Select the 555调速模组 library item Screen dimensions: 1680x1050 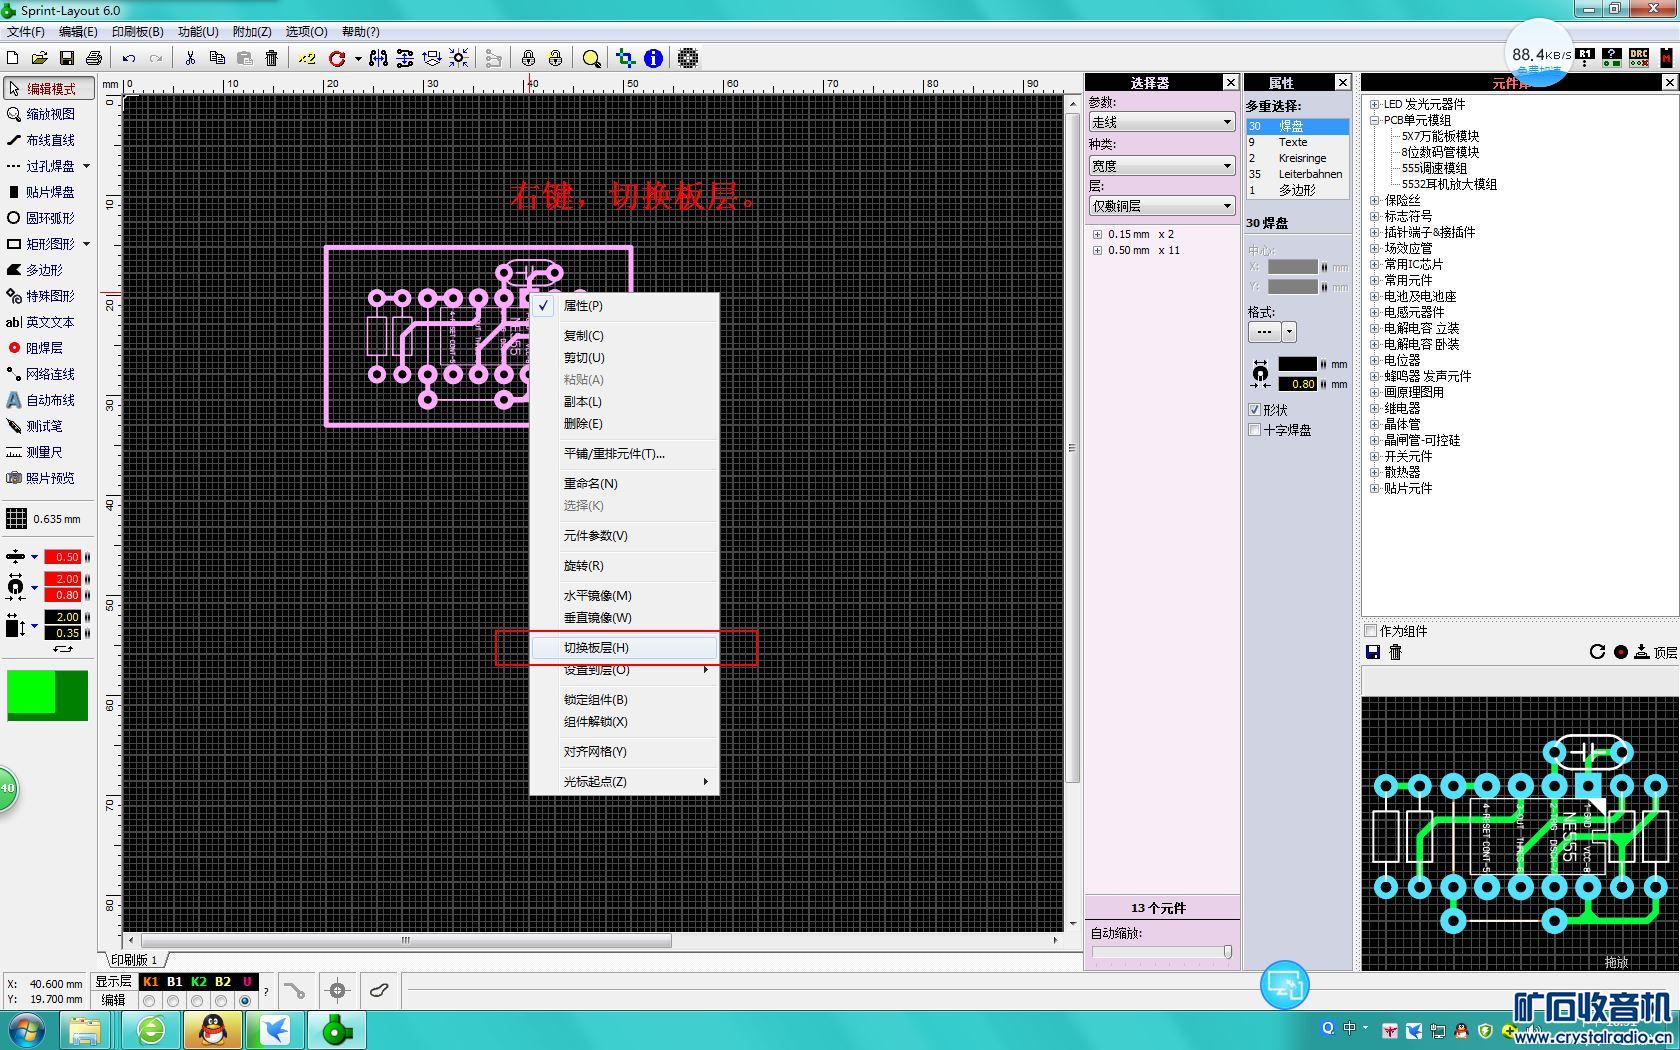tap(1434, 168)
